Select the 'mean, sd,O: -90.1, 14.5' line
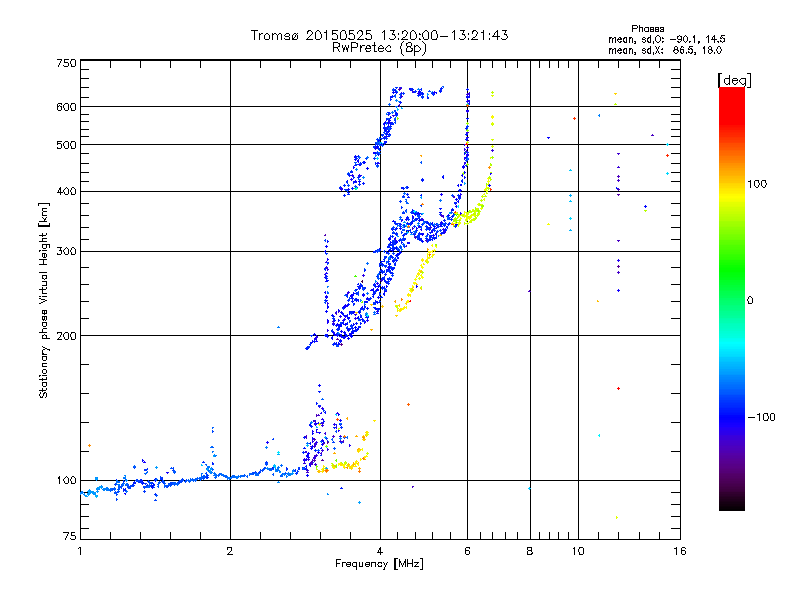Image resolution: width=800 pixels, height=600 pixels. point(667,39)
